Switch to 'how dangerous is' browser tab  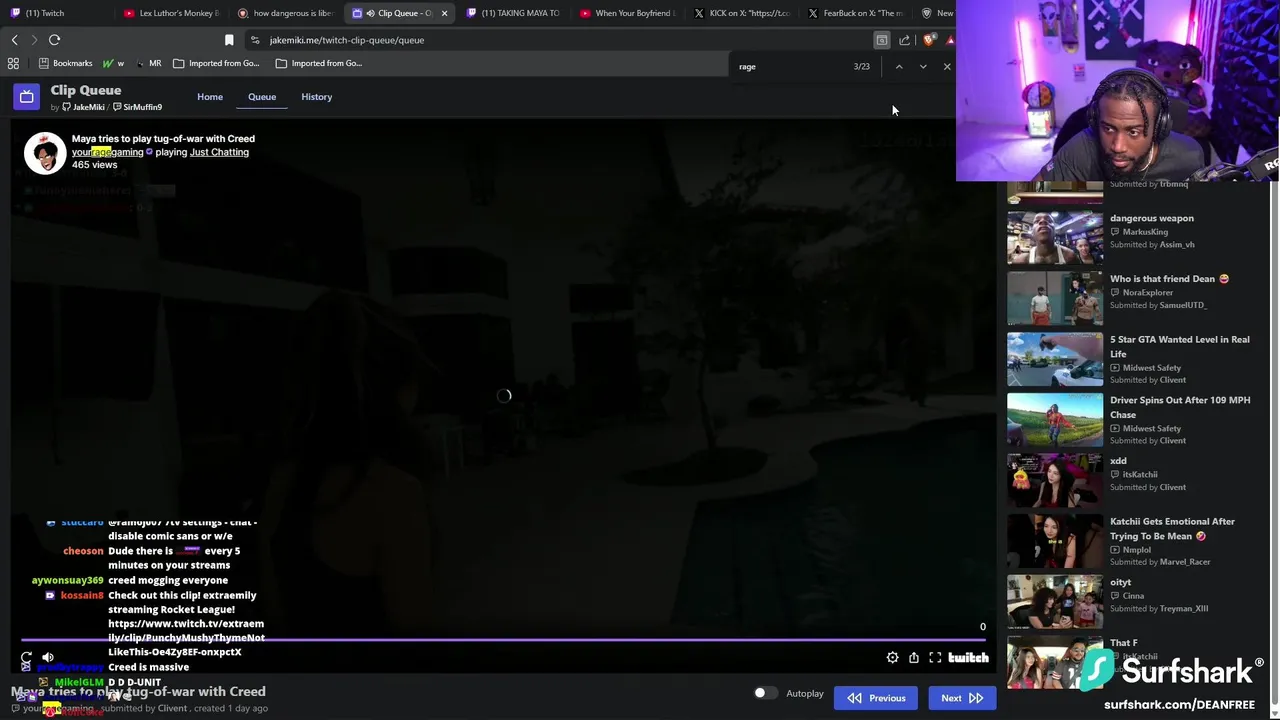coord(285,13)
